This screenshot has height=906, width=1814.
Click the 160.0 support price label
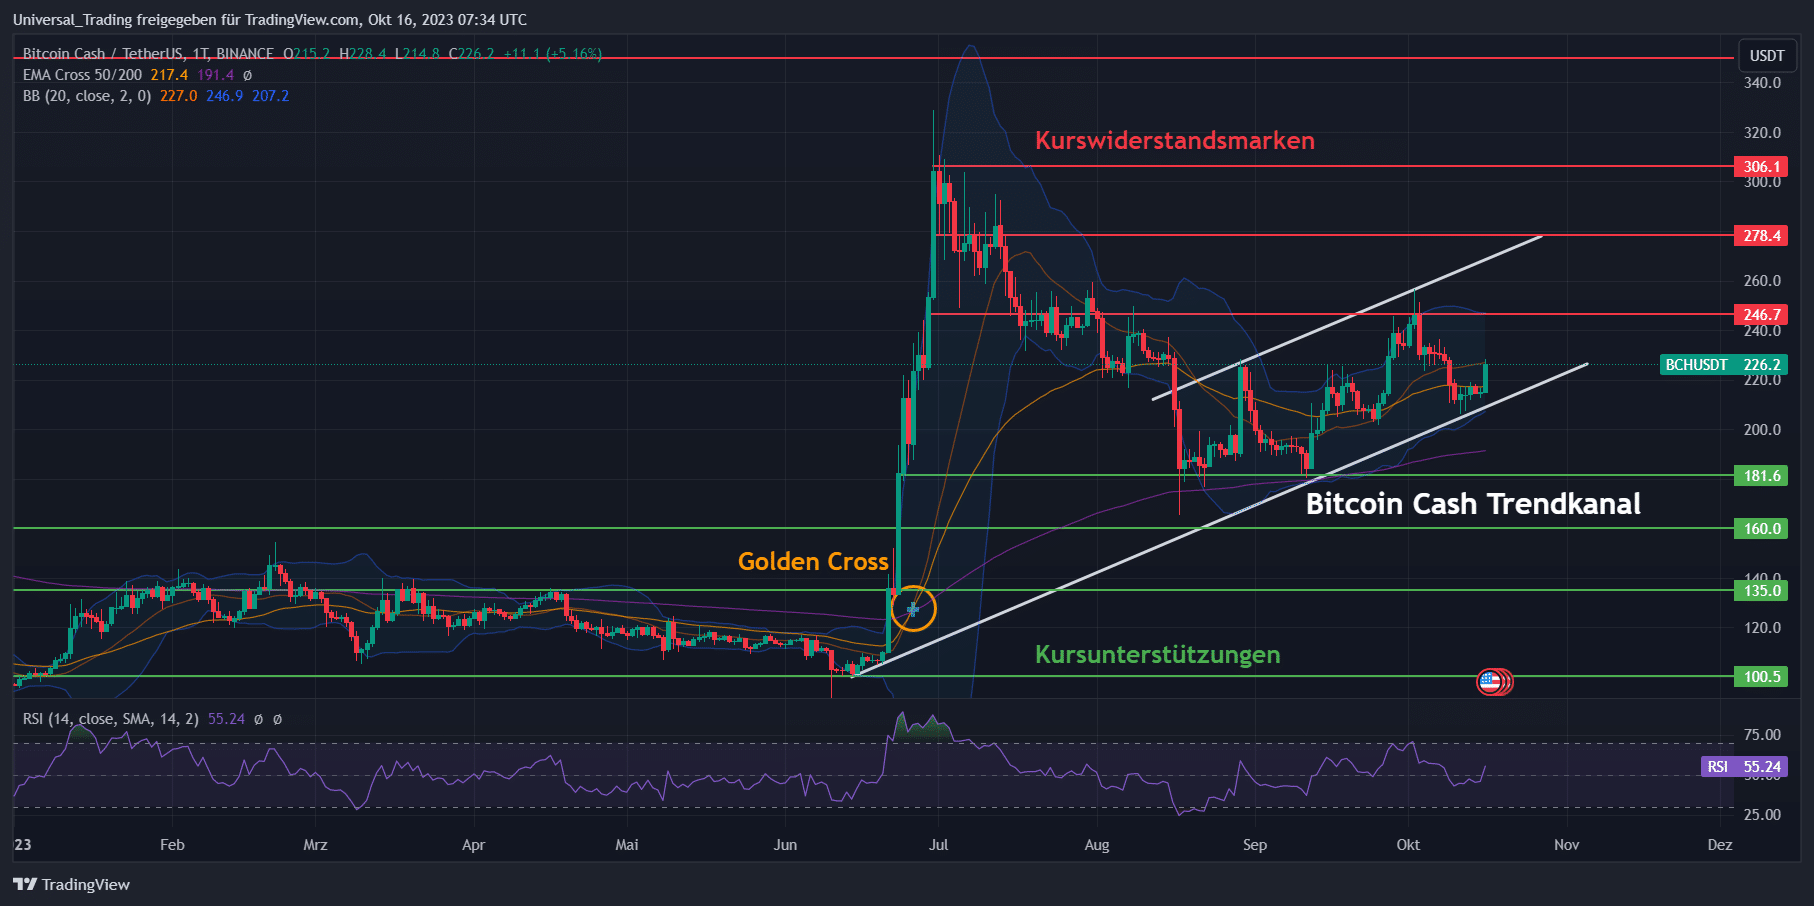click(1761, 529)
